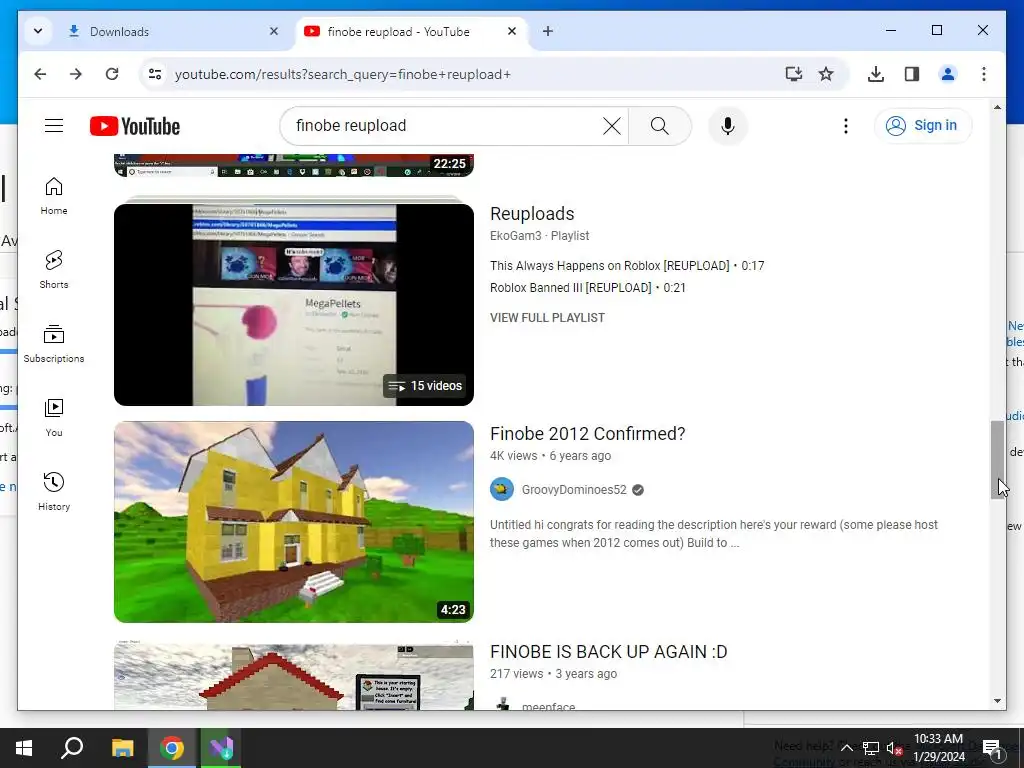
Task: Open Subscriptions in the sidebar
Action: 54,344
